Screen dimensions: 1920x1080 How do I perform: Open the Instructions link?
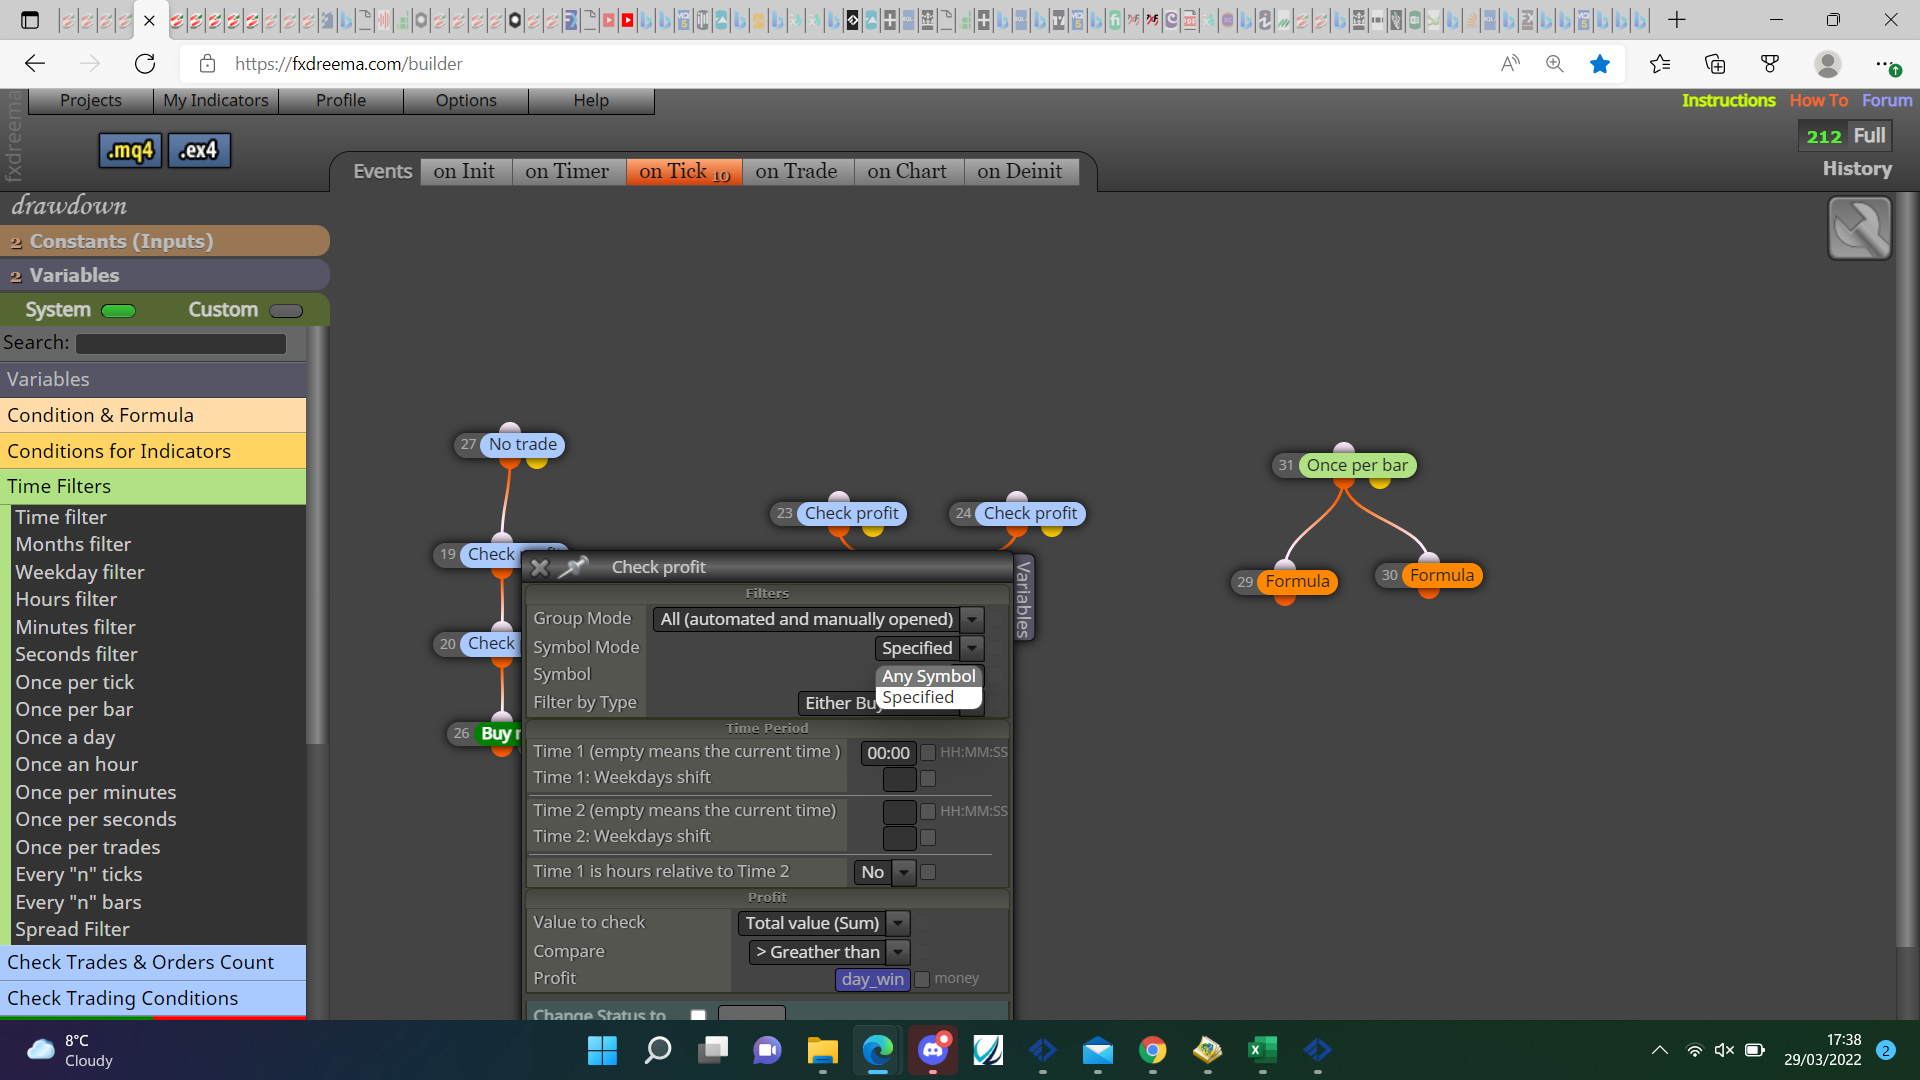[1728, 100]
